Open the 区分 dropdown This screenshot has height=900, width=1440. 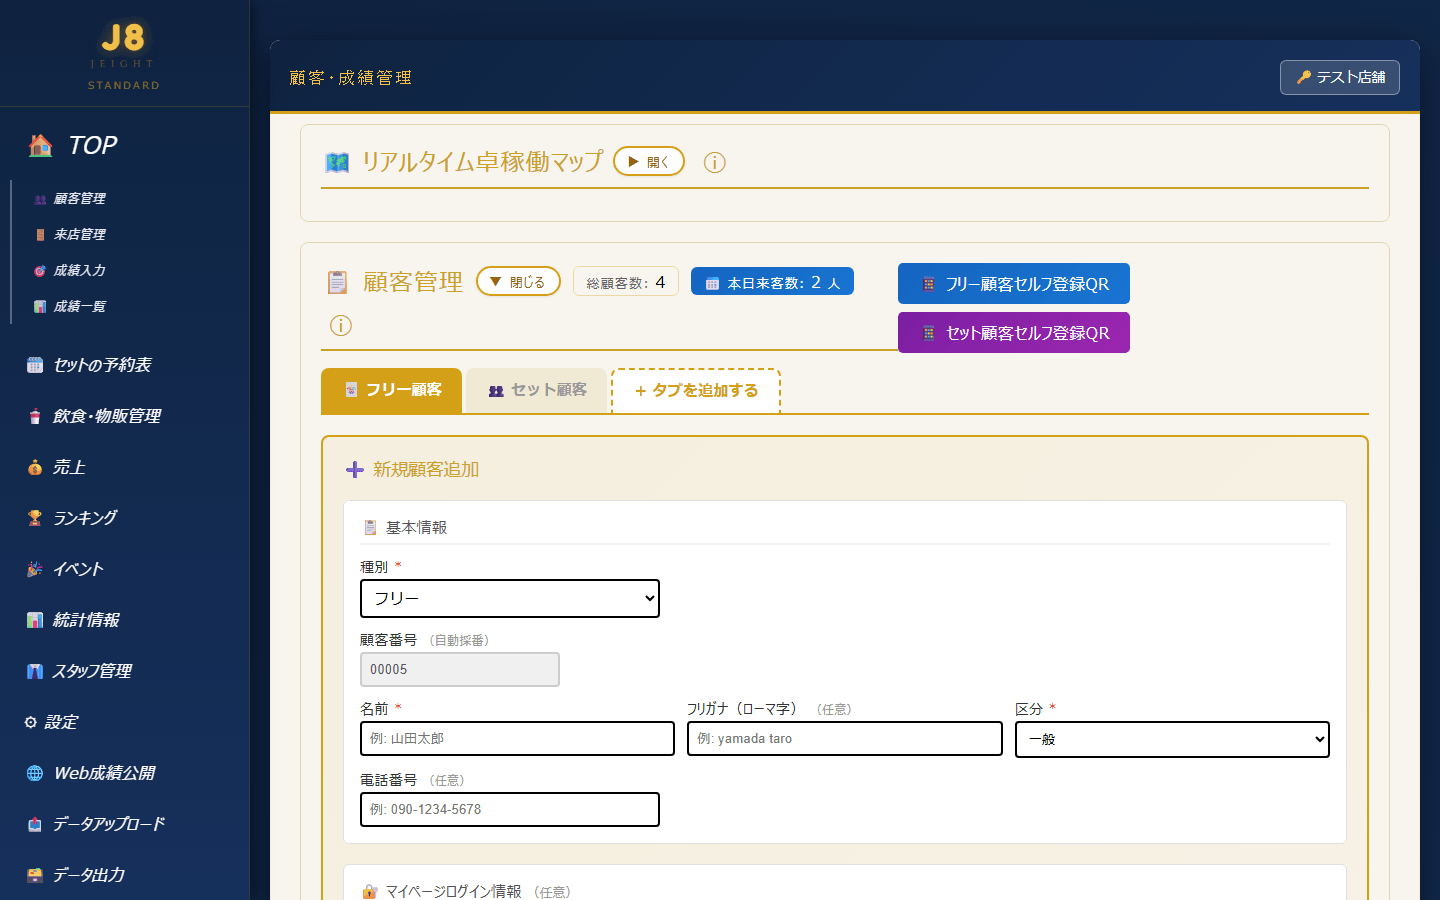pyautogui.click(x=1172, y=740)
